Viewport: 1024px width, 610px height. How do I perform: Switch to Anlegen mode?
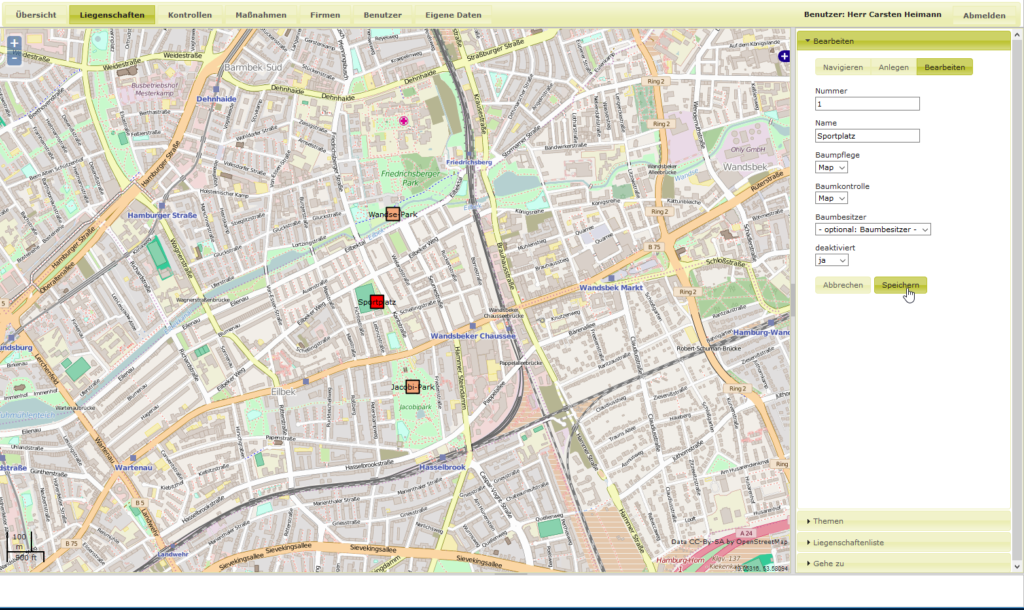point(893,67)
